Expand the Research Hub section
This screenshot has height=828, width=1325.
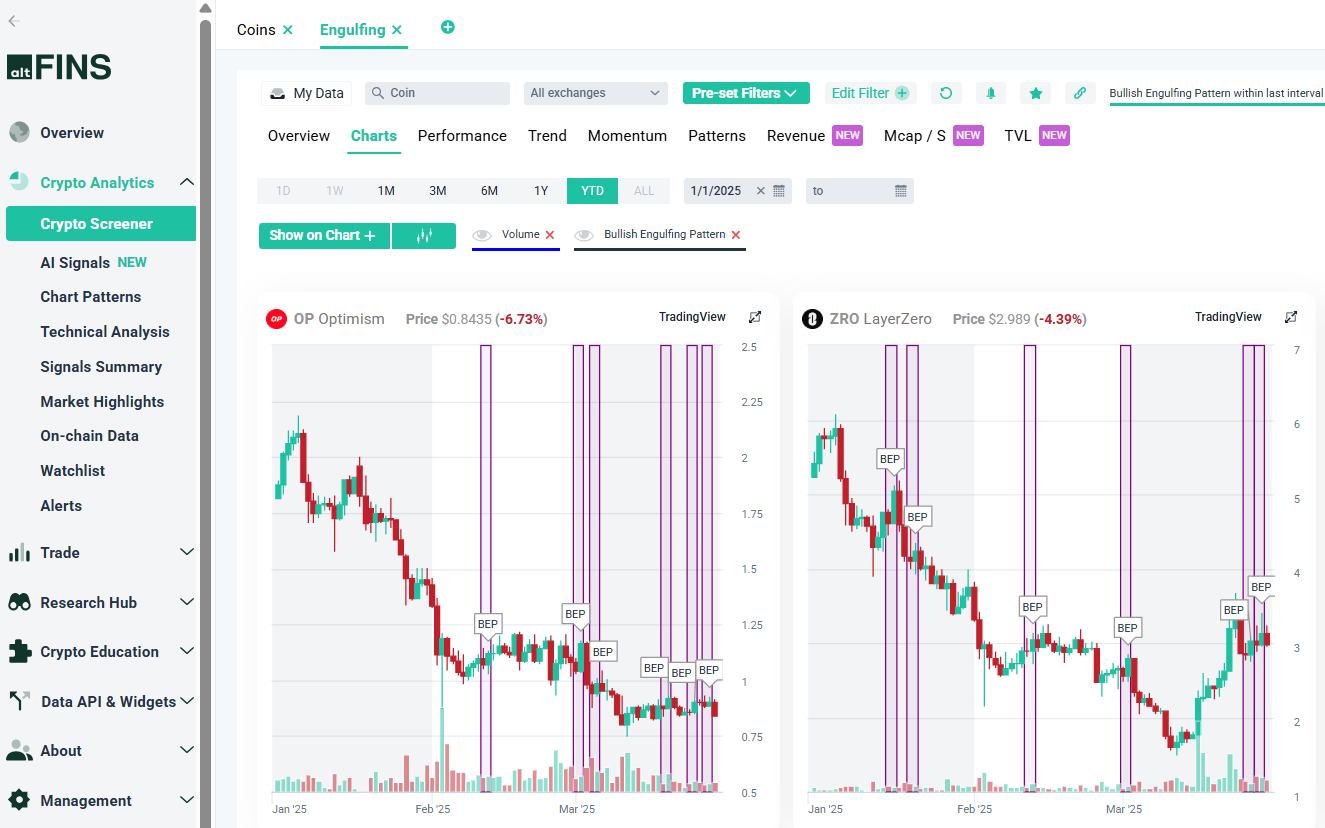pos(186,602)
